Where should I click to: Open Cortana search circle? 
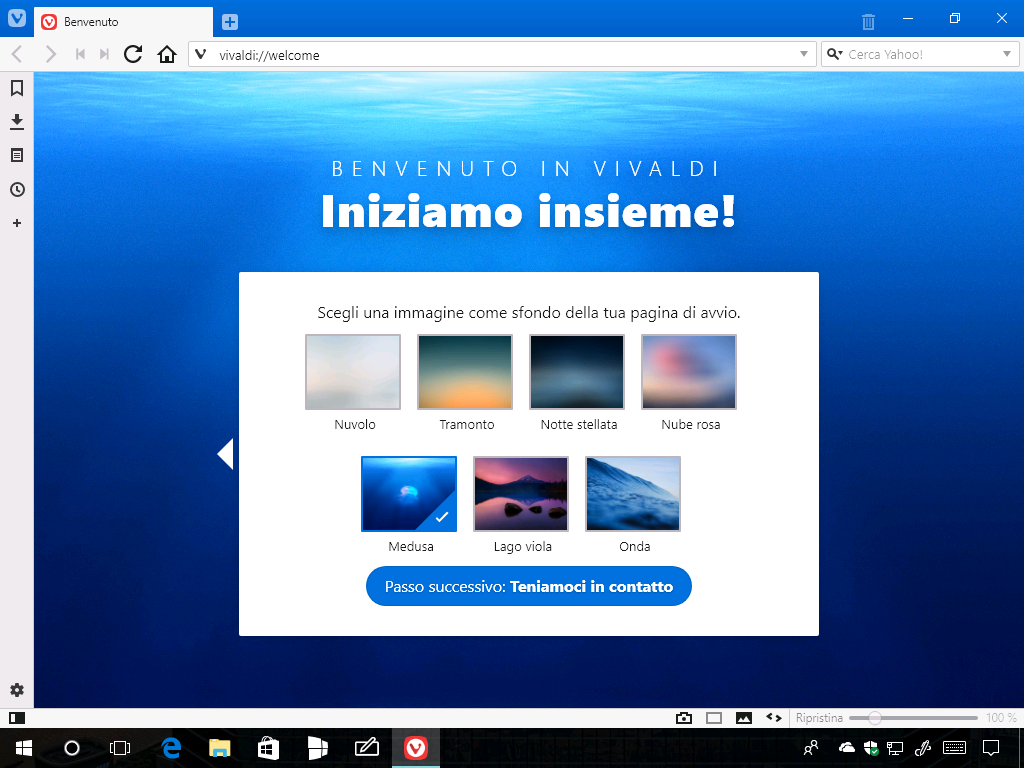coord(72,748)
